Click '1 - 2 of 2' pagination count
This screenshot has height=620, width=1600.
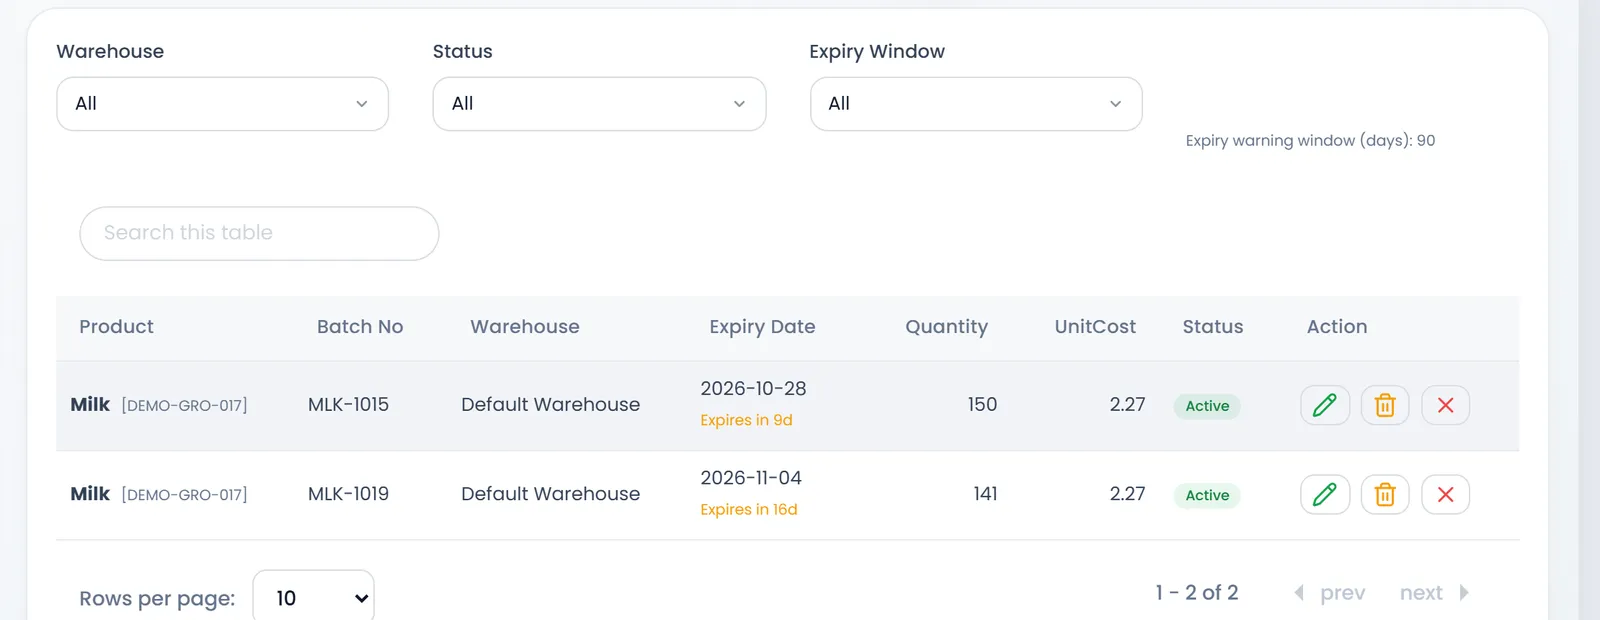(x=1197, y=593)
